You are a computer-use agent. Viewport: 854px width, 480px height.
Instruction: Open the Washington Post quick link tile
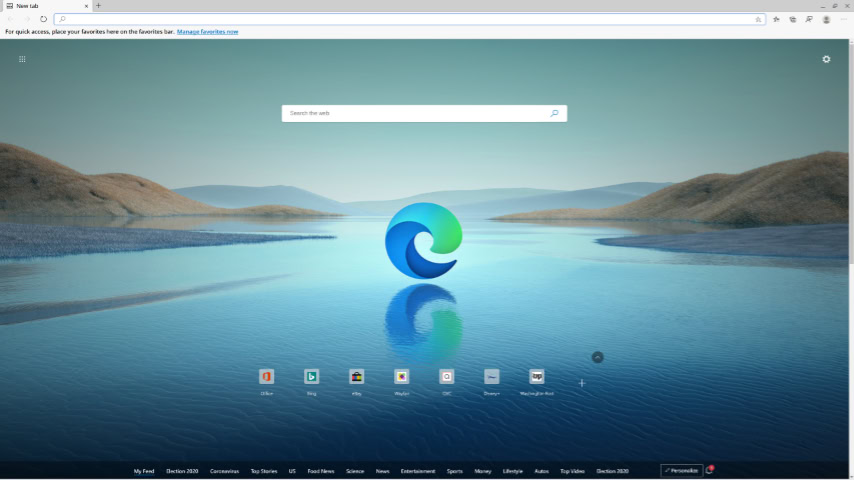click(x=536, y=377)
